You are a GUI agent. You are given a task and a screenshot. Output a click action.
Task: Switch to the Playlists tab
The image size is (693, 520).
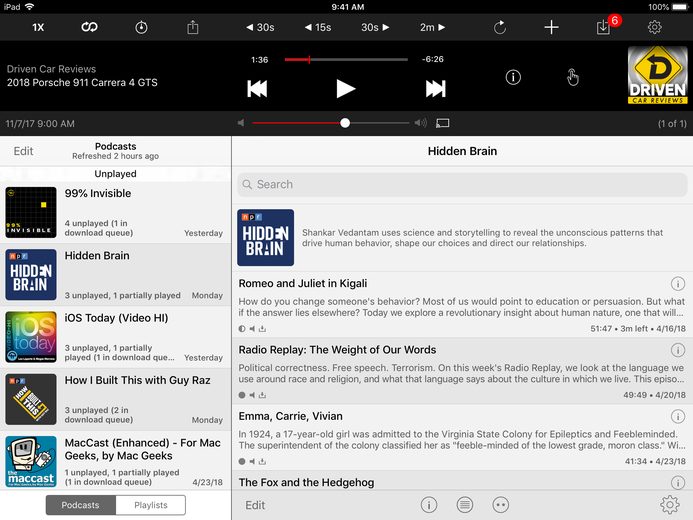(x=151, y=505)
